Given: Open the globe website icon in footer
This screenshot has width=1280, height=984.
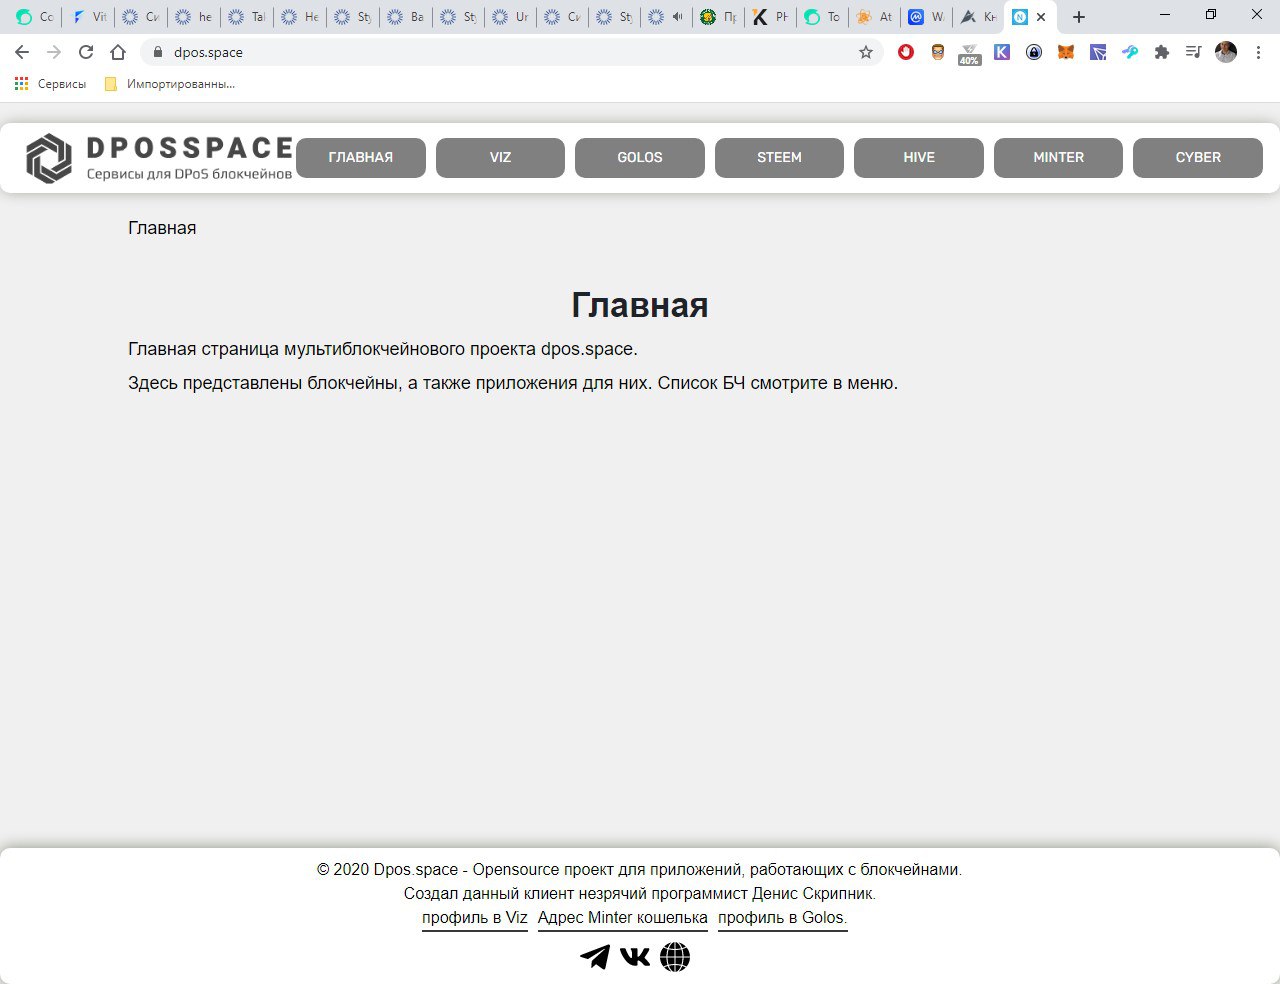Looking at the screenshot, I should pos(675,957).
